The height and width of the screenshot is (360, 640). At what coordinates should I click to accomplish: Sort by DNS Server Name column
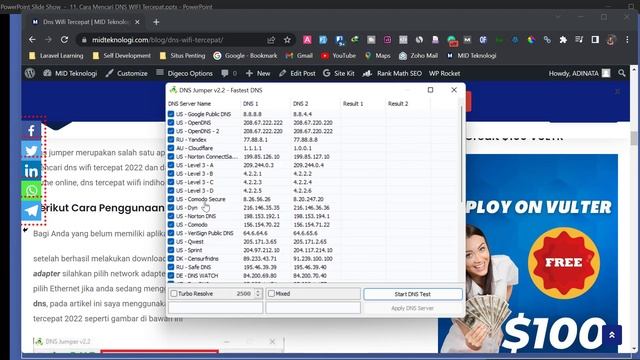point(204,104)
